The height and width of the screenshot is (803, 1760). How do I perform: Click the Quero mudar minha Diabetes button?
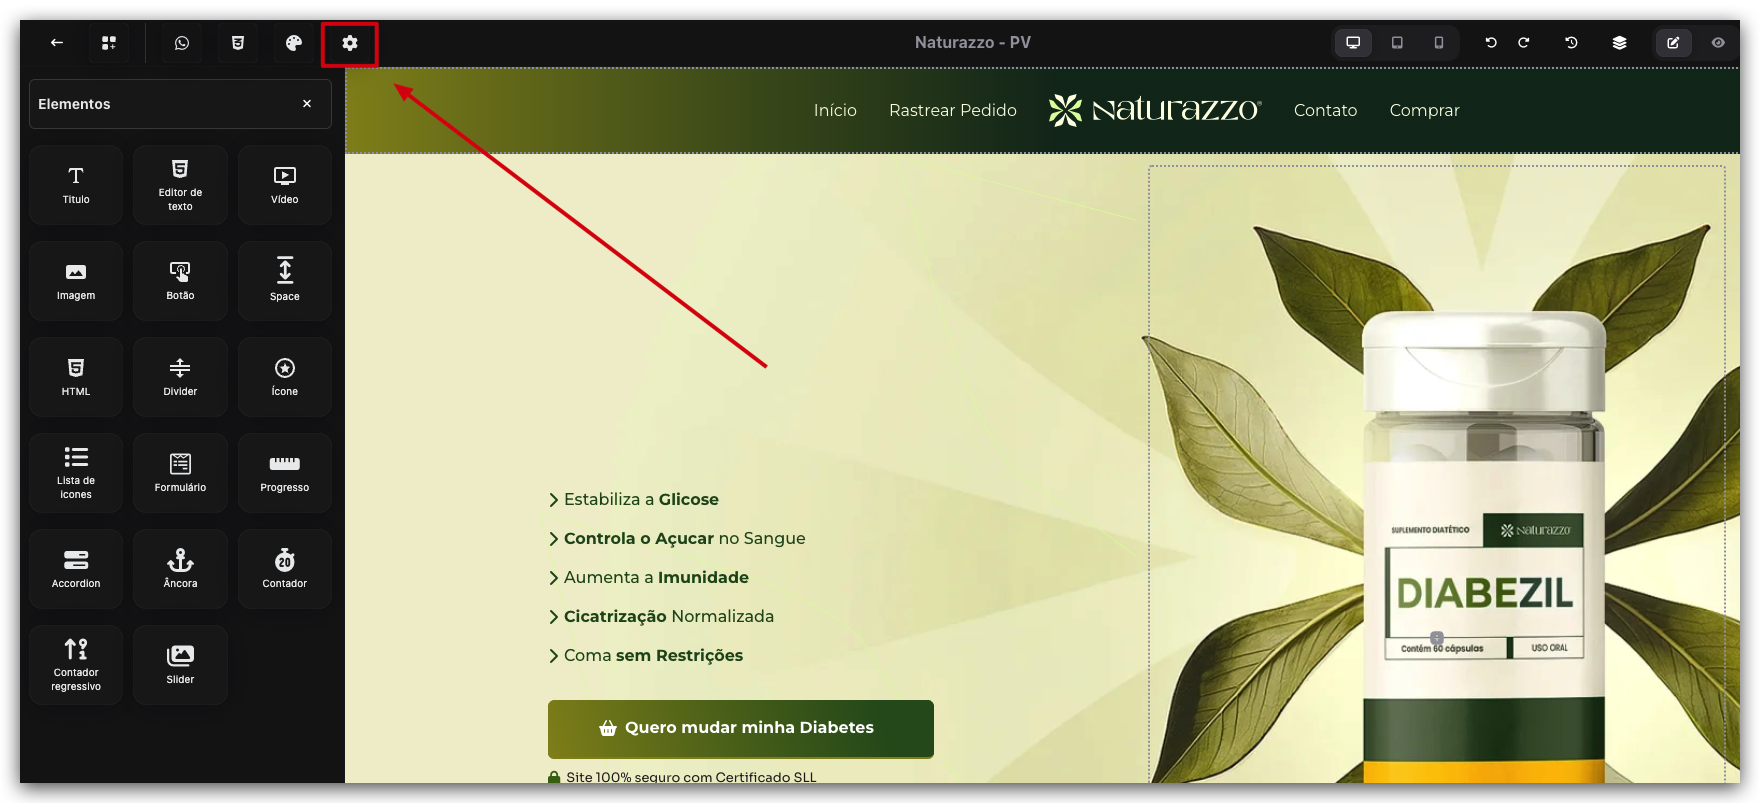(741, 728)
